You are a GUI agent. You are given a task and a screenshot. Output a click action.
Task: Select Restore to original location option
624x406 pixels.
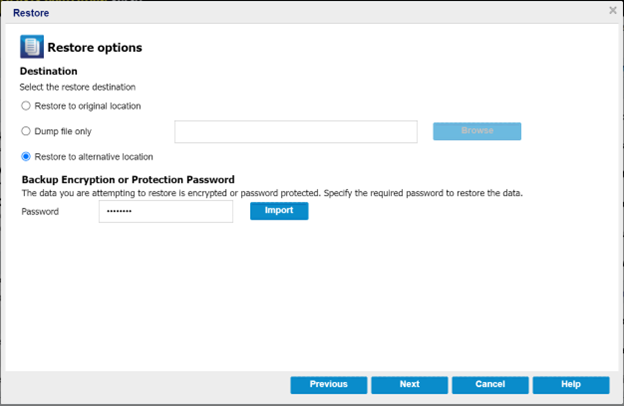[26, 106]
